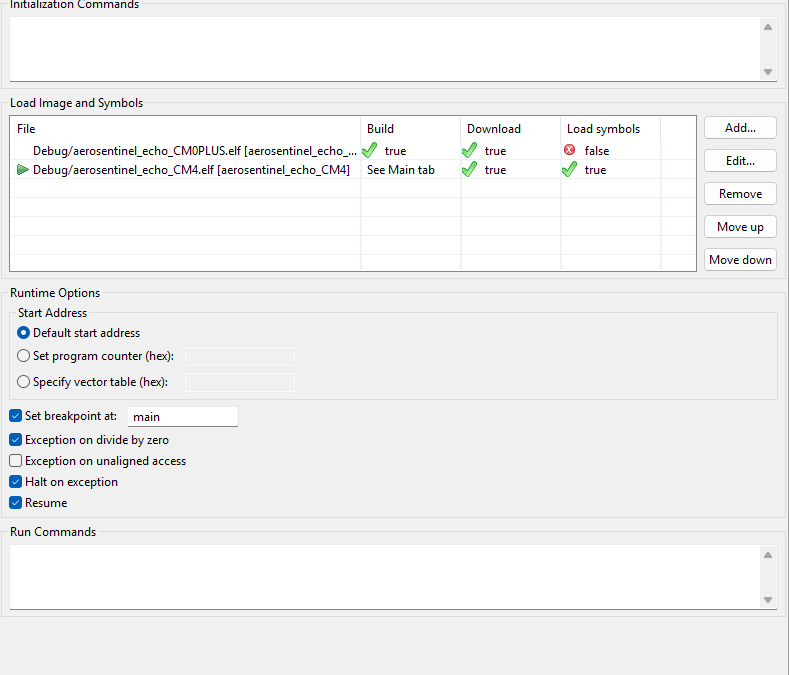
Task: Click inside Initialization Commands text area
Action: pyautogui.click(x=385, y=49)
